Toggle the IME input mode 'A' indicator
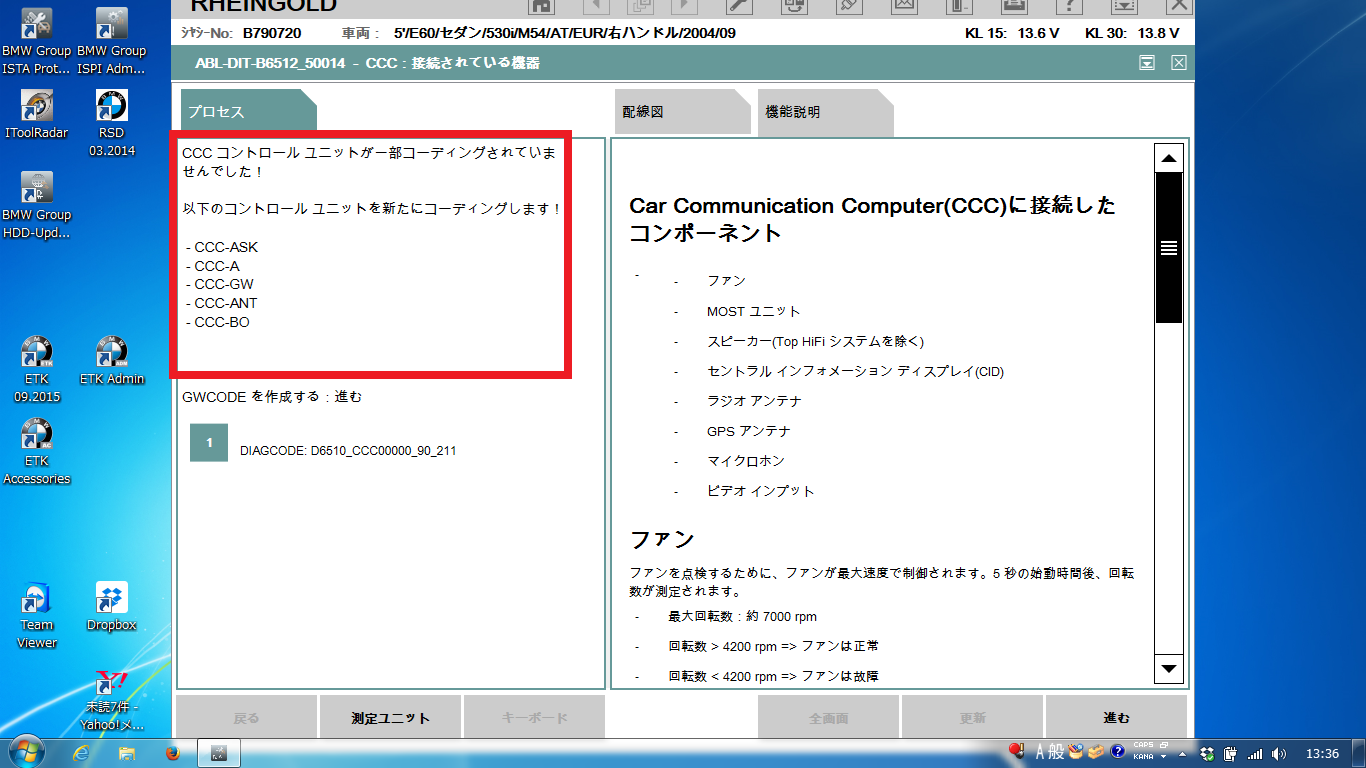 [1040, 751]
